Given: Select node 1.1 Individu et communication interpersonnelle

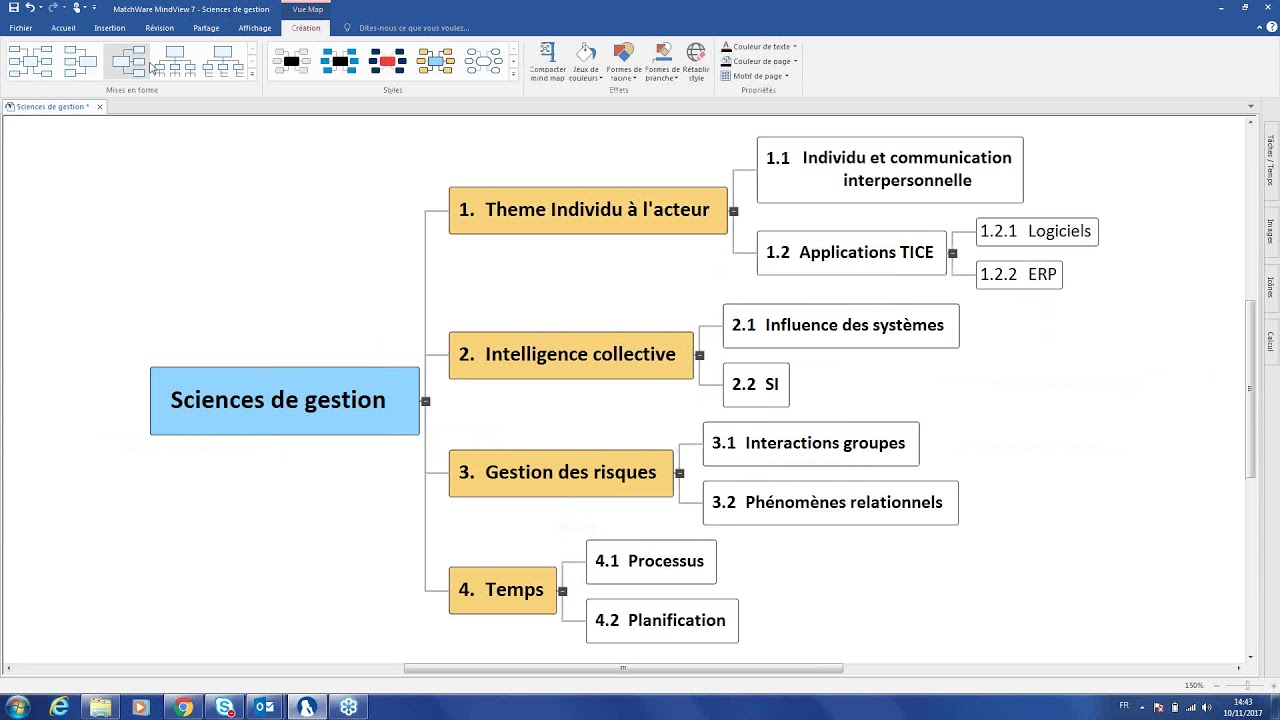Looking at the screenshot, I should click(x=890, y=170).
